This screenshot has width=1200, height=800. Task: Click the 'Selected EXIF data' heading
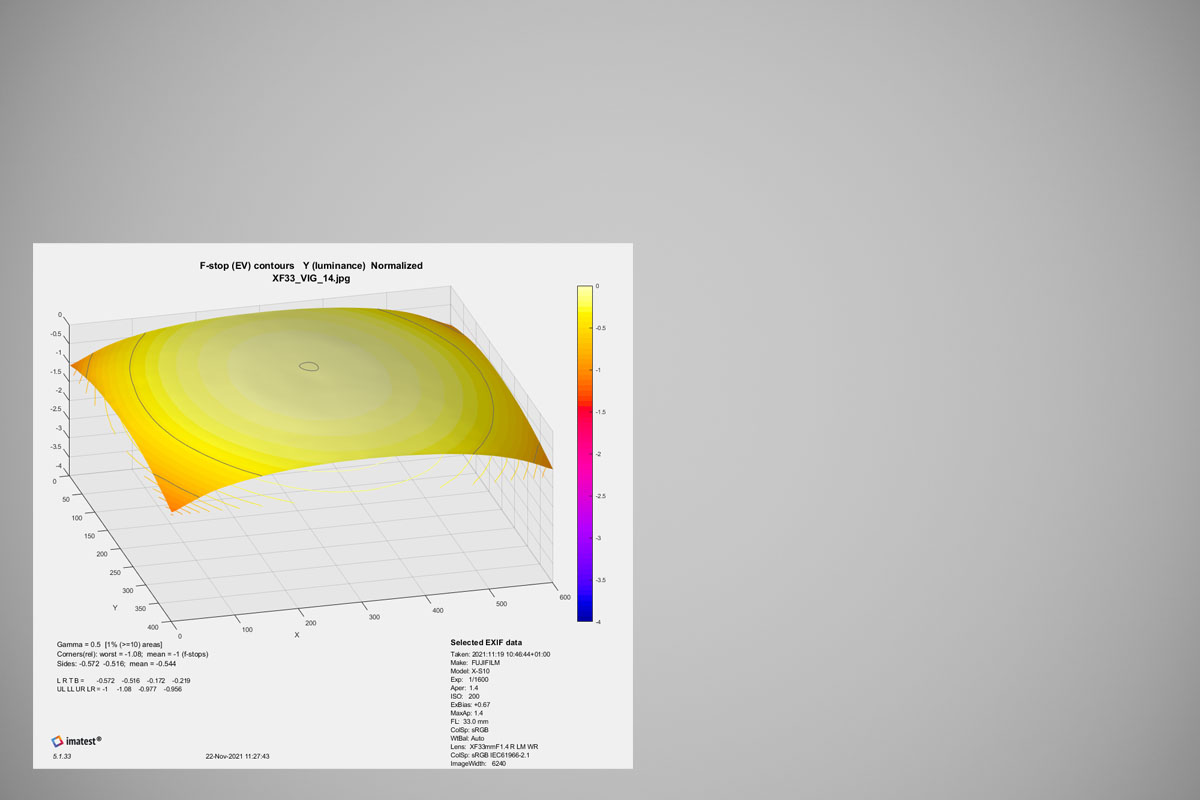pos(486,642)
